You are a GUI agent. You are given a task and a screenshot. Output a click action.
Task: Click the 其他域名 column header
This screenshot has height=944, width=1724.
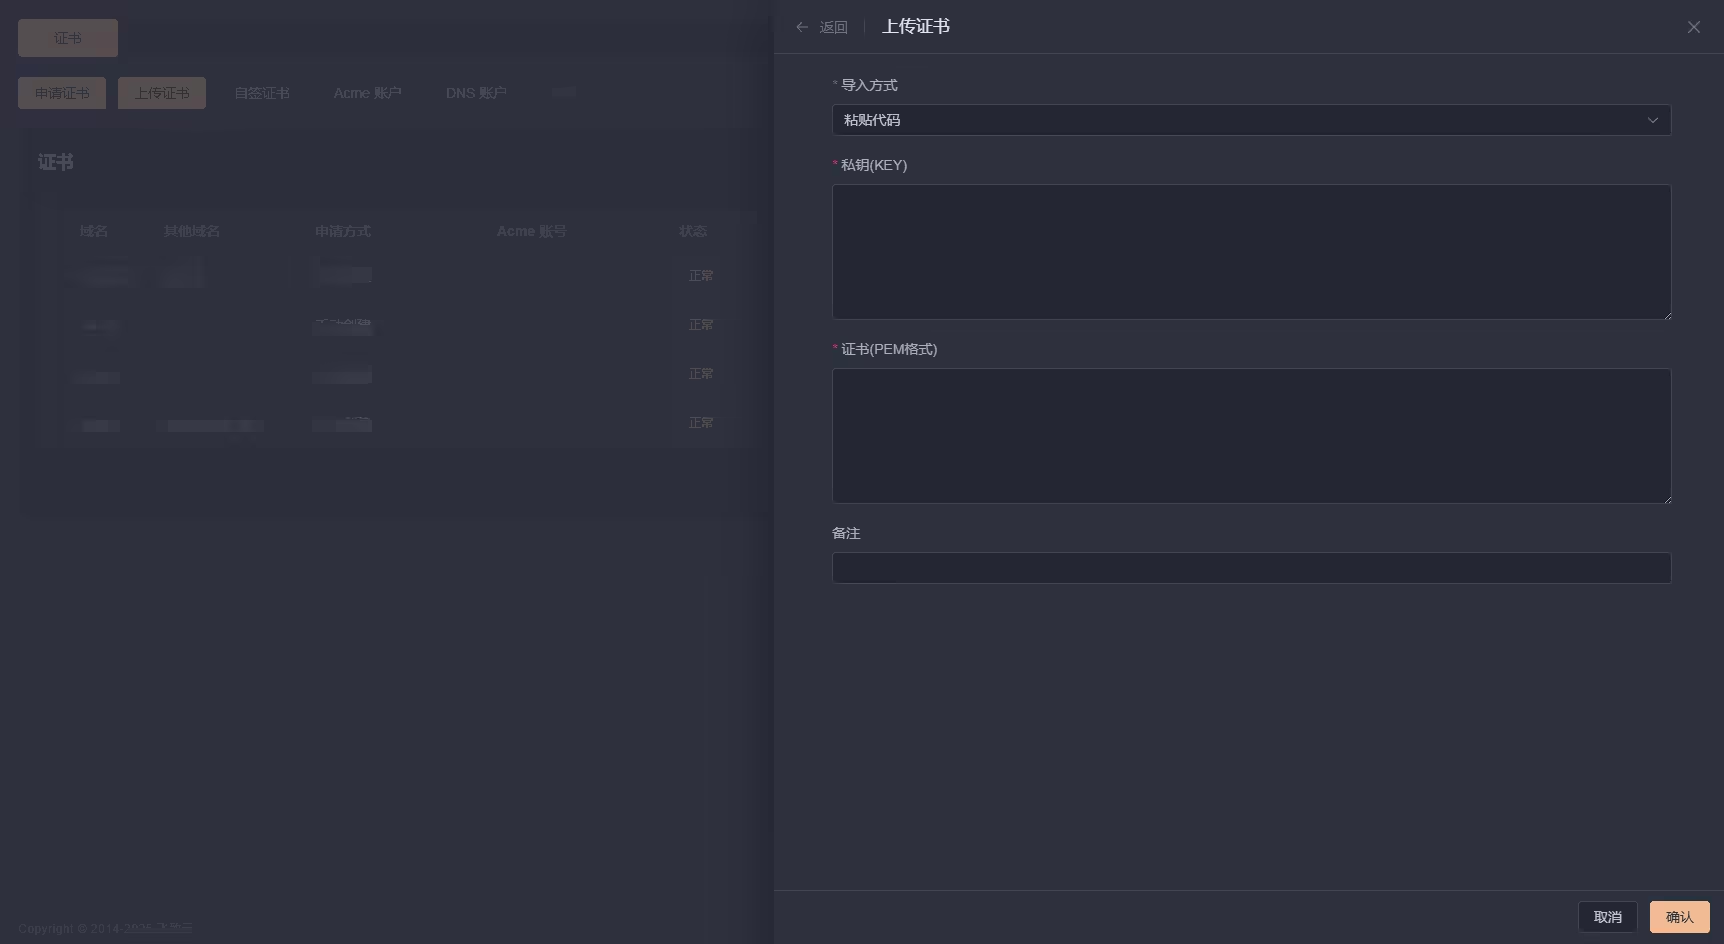pyautogui.click(x=192, y=231)
